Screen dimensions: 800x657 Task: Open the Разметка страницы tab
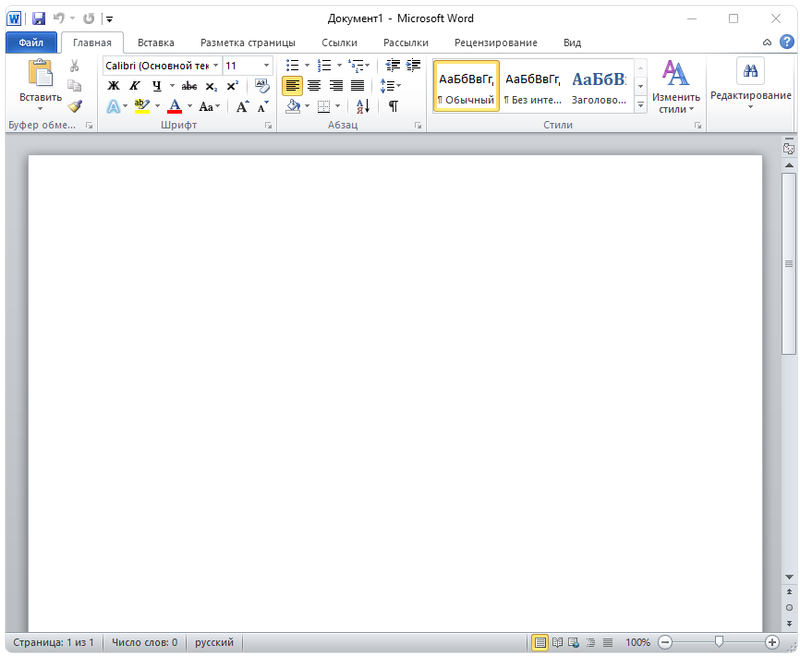[x=247, y=43]
